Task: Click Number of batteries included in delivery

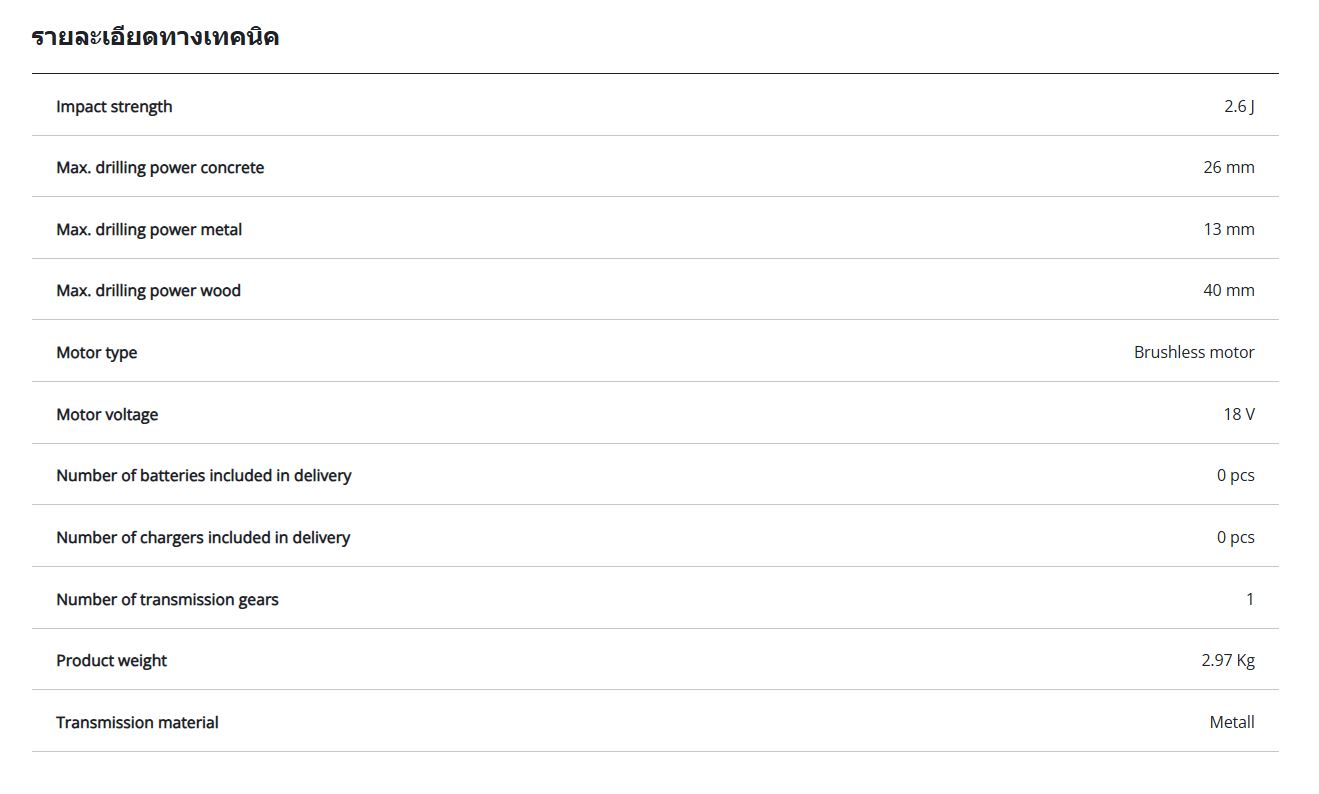Action: [x=203, y=475]
